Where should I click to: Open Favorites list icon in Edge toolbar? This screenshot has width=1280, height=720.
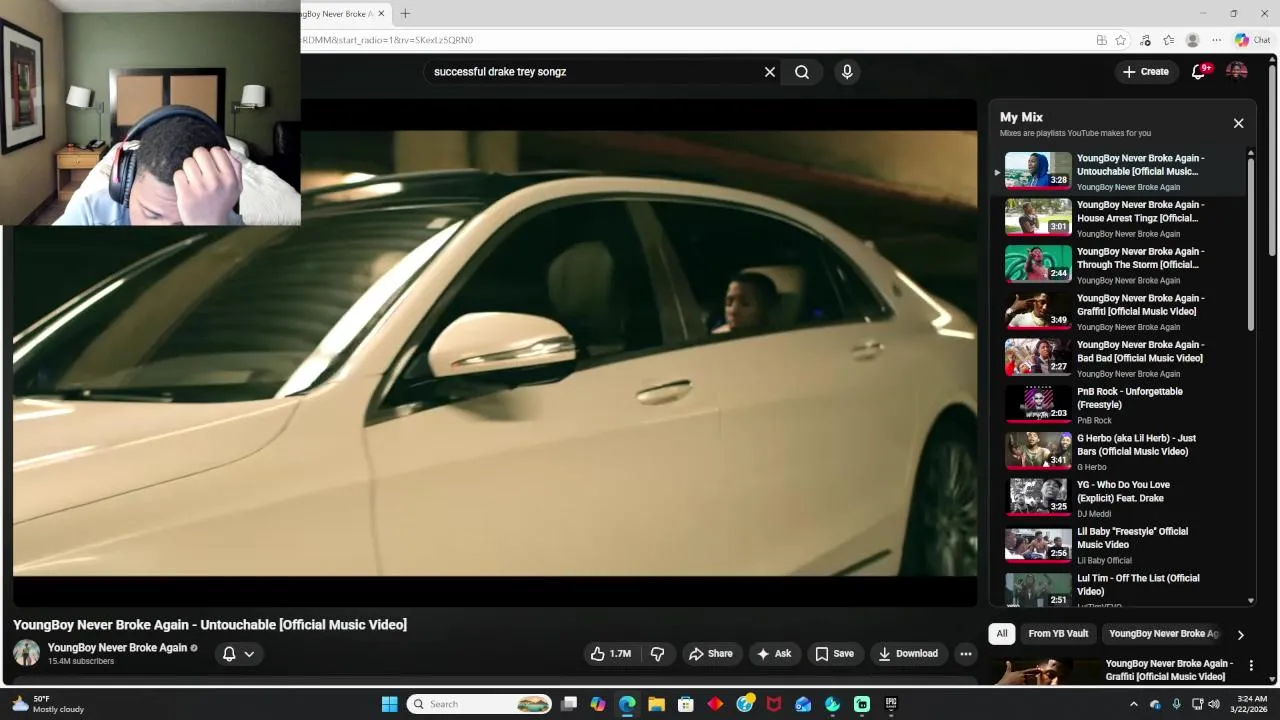coord(1168,40)
